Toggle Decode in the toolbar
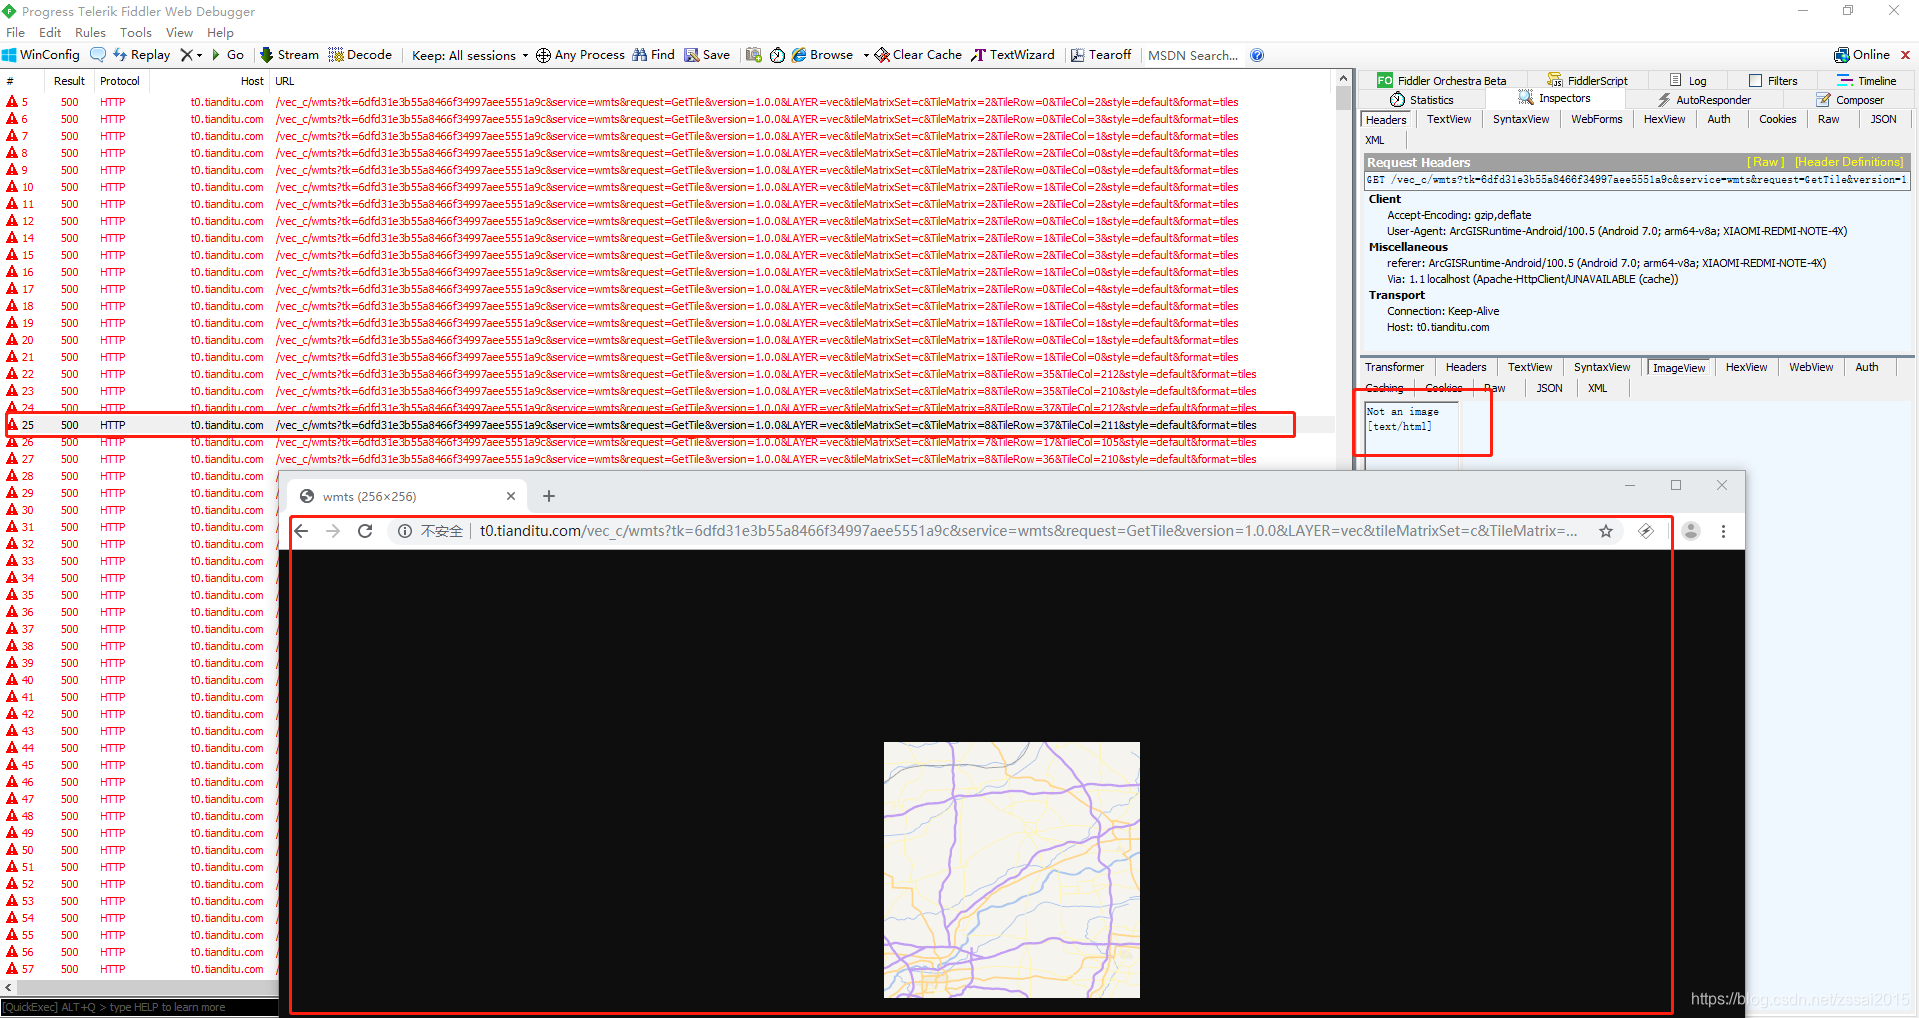This screenshot has height=1018, width=1919. [x=360, y=55]
